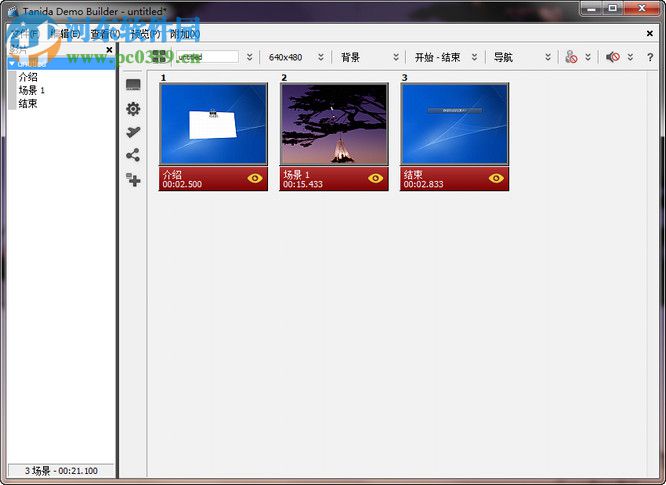Click the grid icon beside the title field
The image size is (666, 485).
158,56
